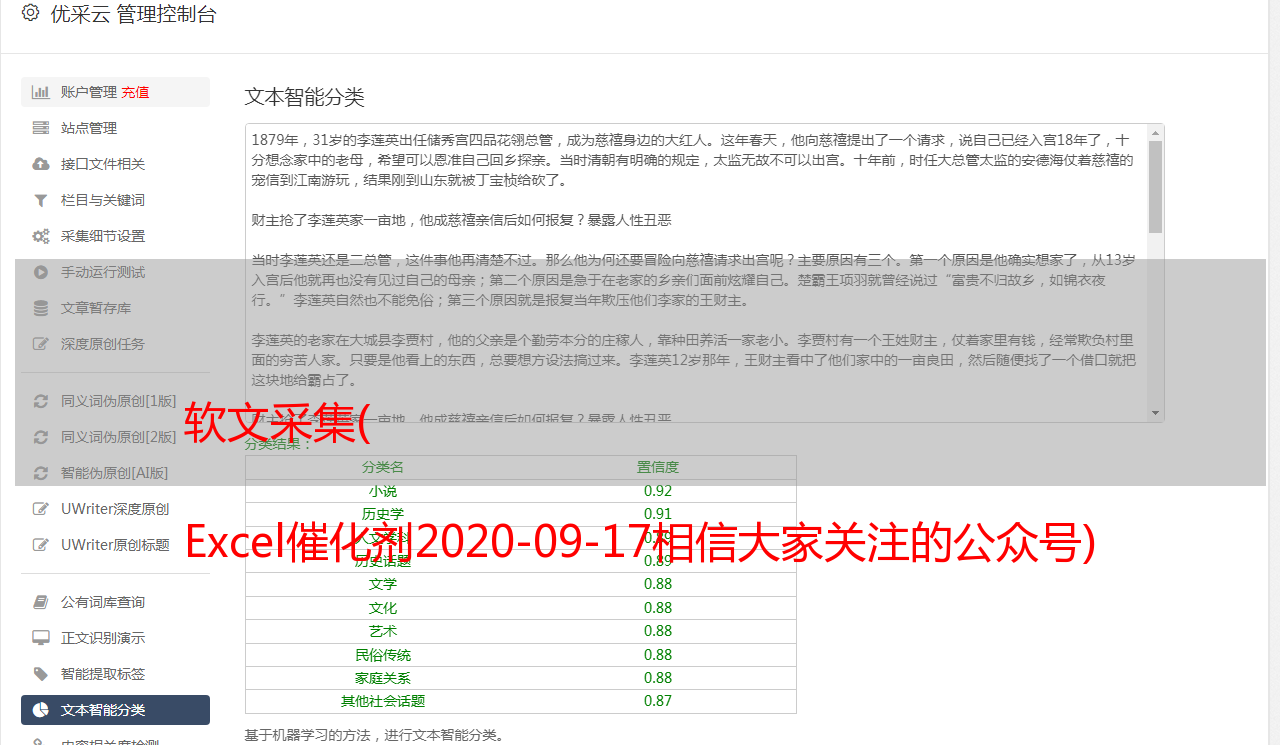The width and height of the screenshot is (1280, 745).
Task: Click the 置信度 column header
Action: [x=658, y=467]
